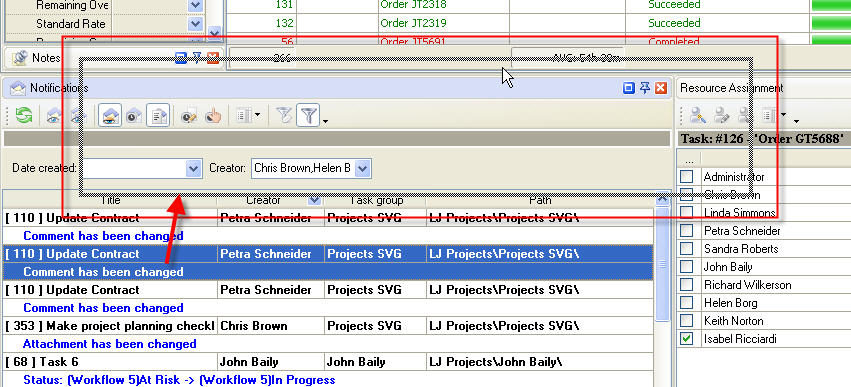
Task: Select the Make project planning checklist notification row
Action: click(328, 326)
